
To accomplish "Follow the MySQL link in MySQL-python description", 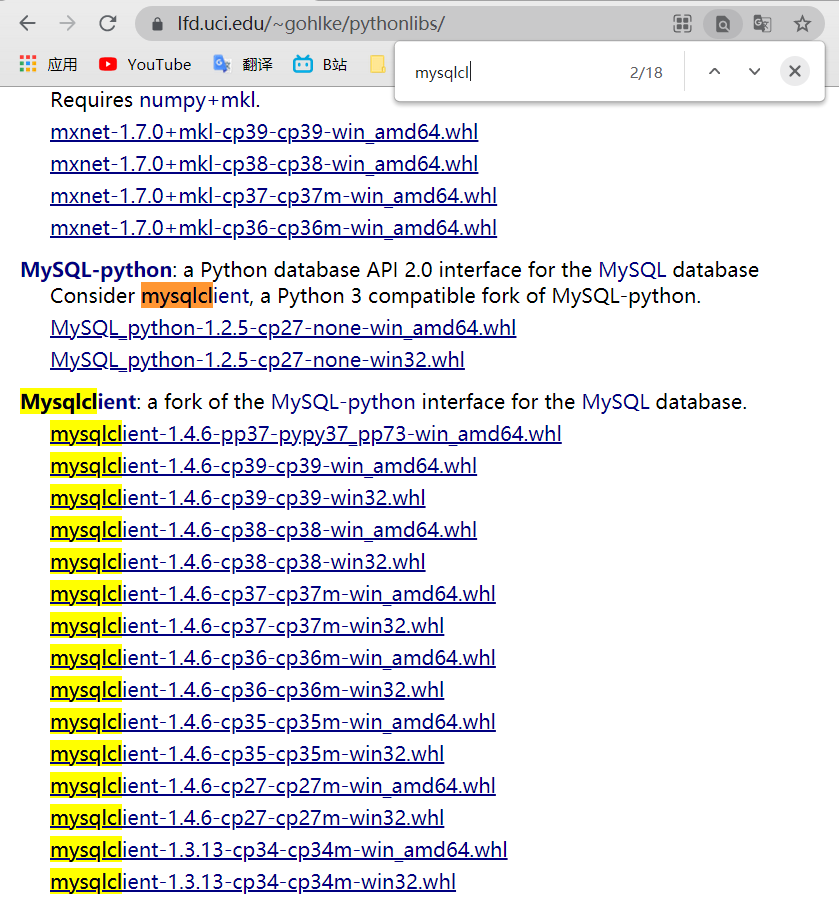I will pos(632,270).
